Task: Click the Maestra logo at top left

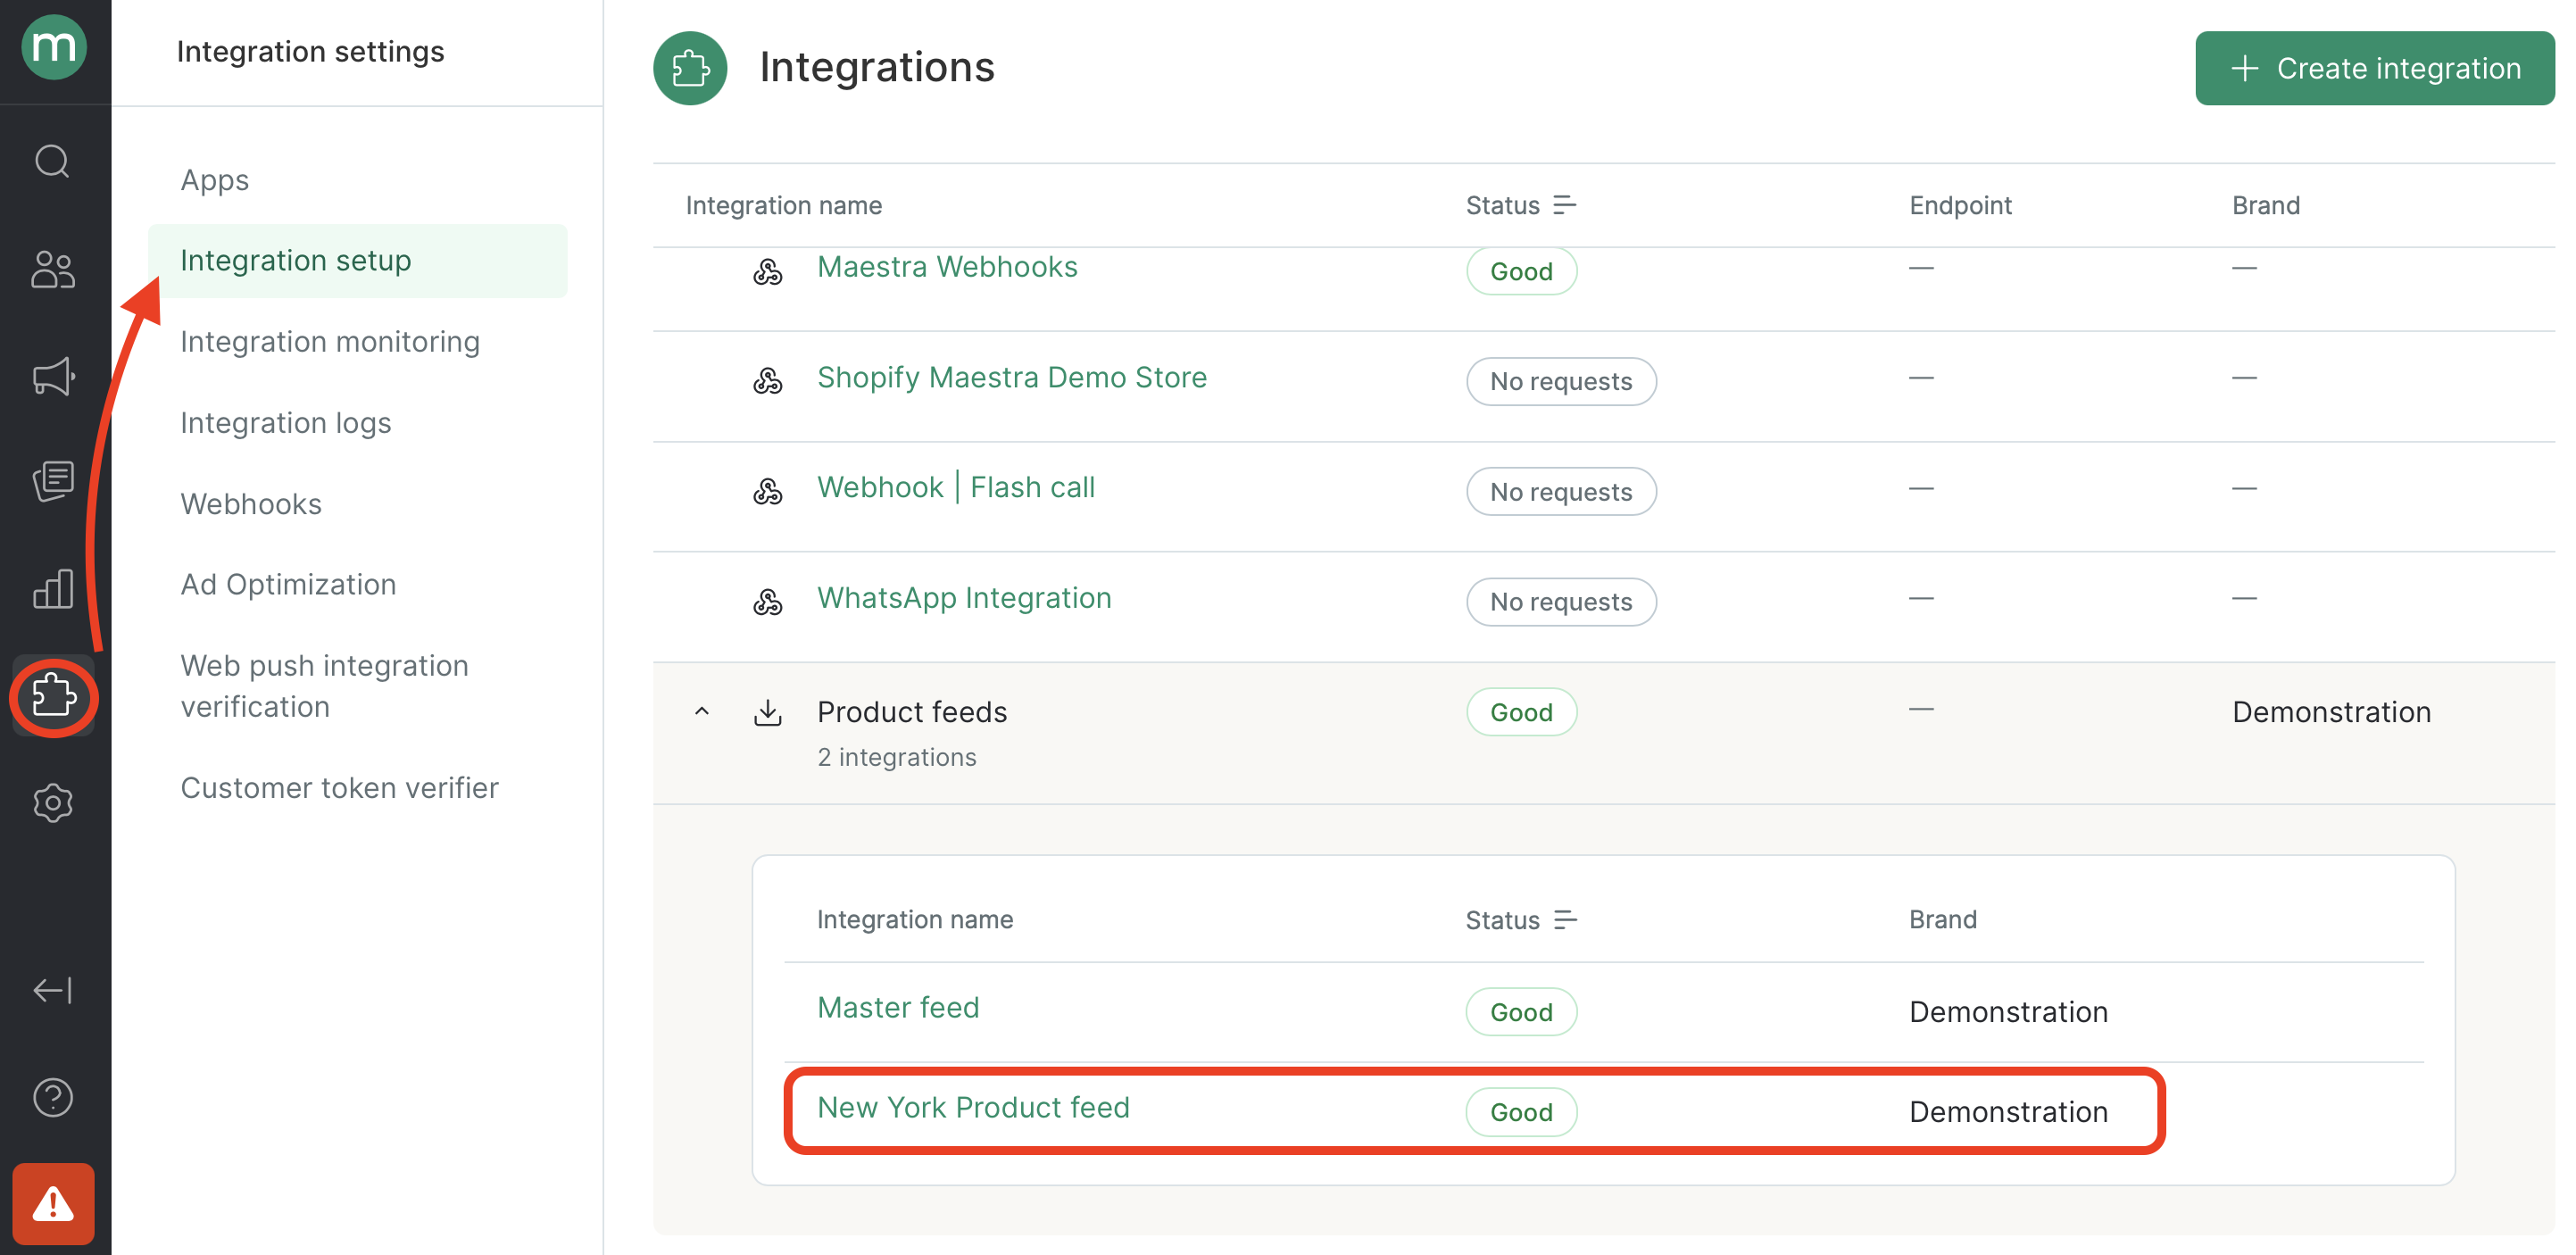Action: point(54,47)
